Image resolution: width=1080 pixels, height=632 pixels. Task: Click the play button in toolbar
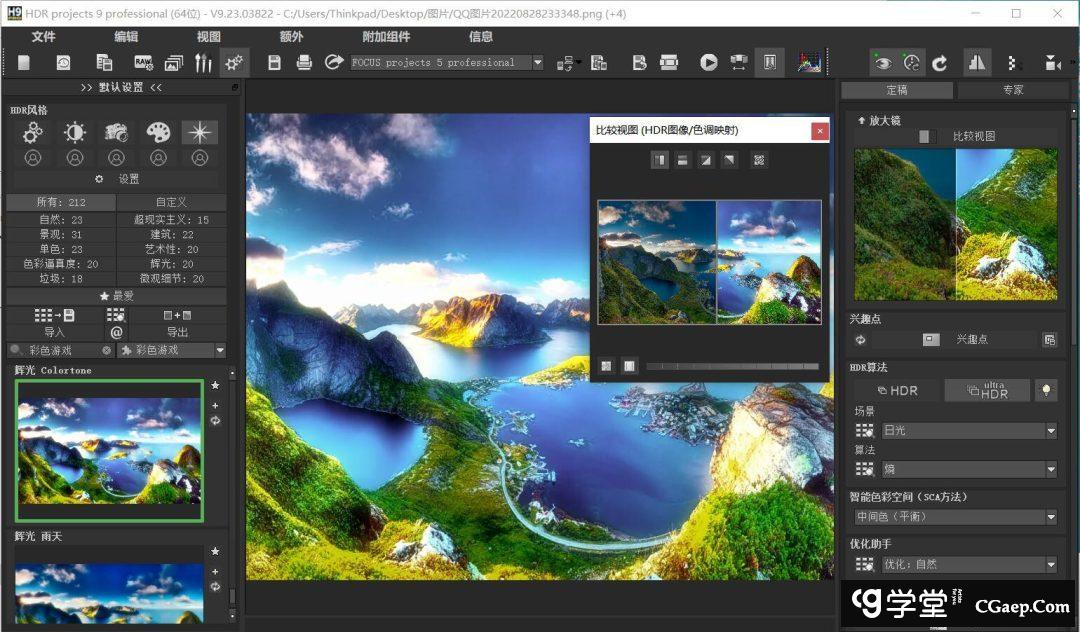pos(708,63)
